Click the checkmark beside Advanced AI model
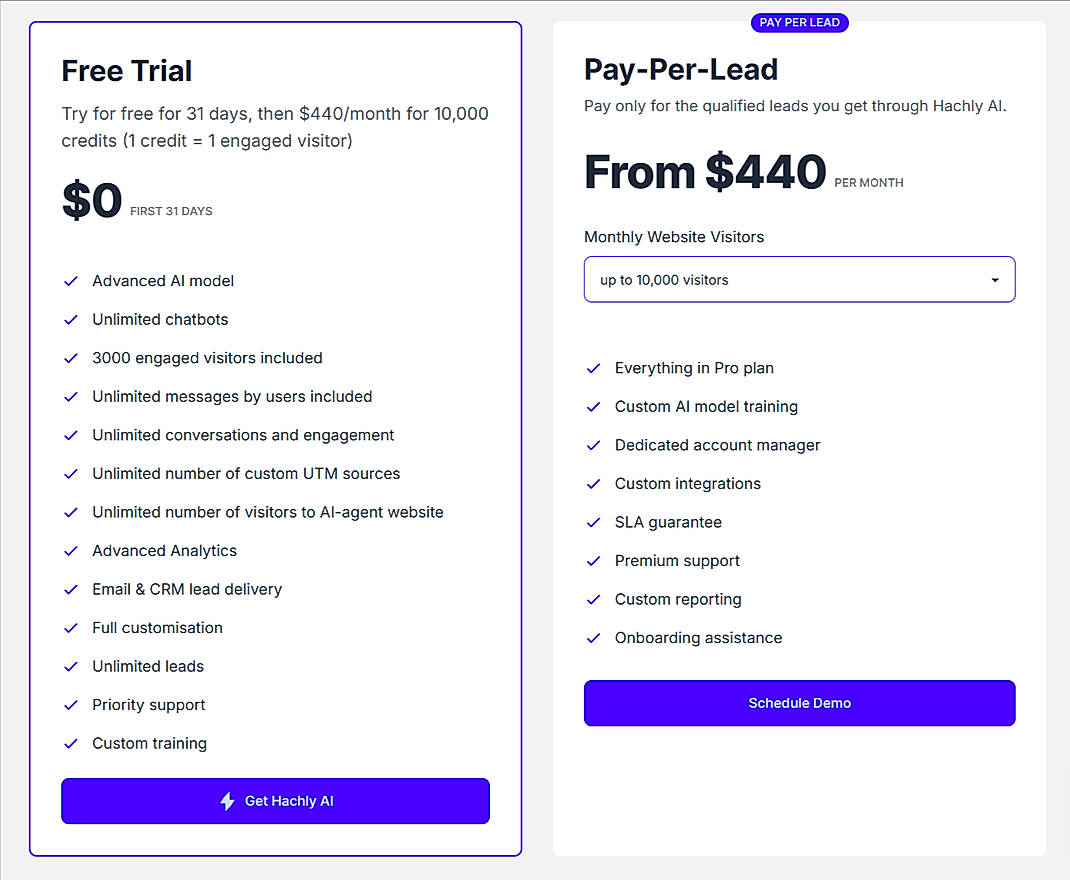The image size is (1070, 880). coord(71,281)
